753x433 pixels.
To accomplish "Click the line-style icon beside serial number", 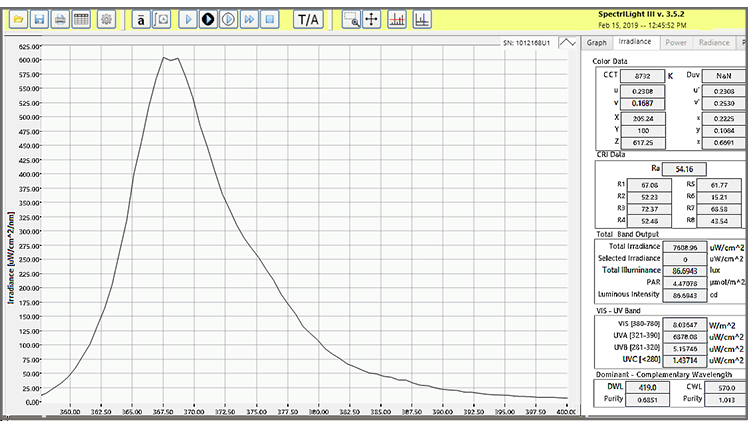I will [x=567, y=42].
